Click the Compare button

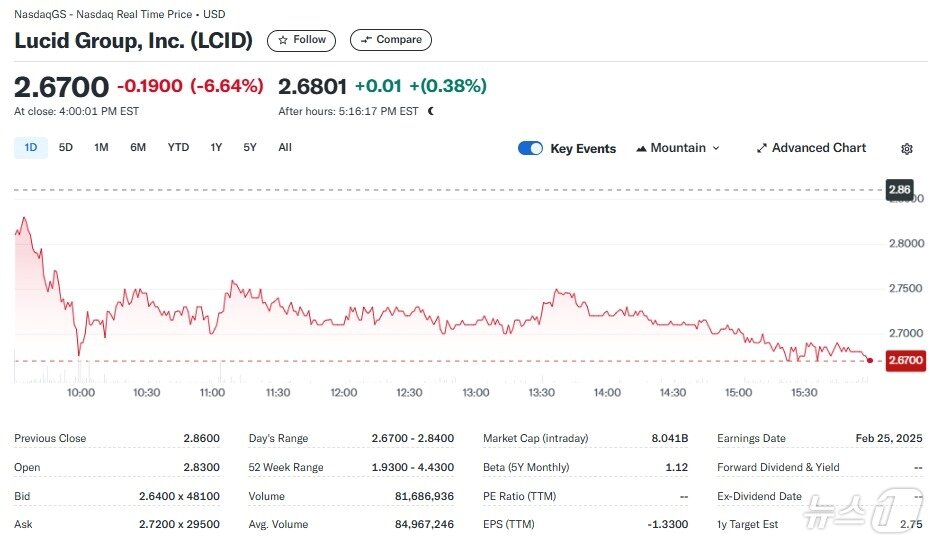coord(390,40)
